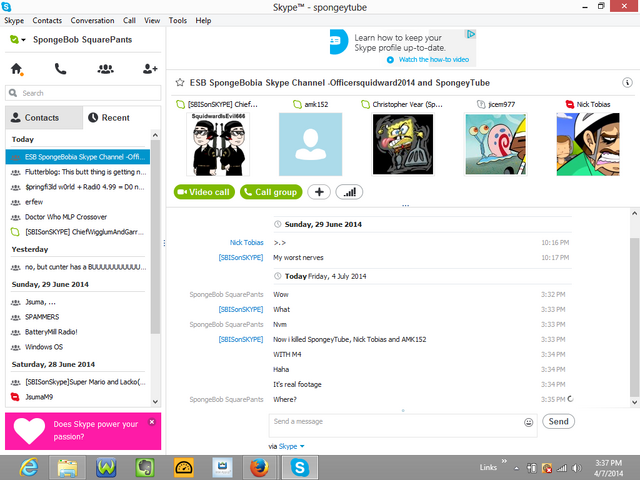The height and width of the screenshot is (480, 640).
Task: Click the Send button
Action: click(558, 421)
